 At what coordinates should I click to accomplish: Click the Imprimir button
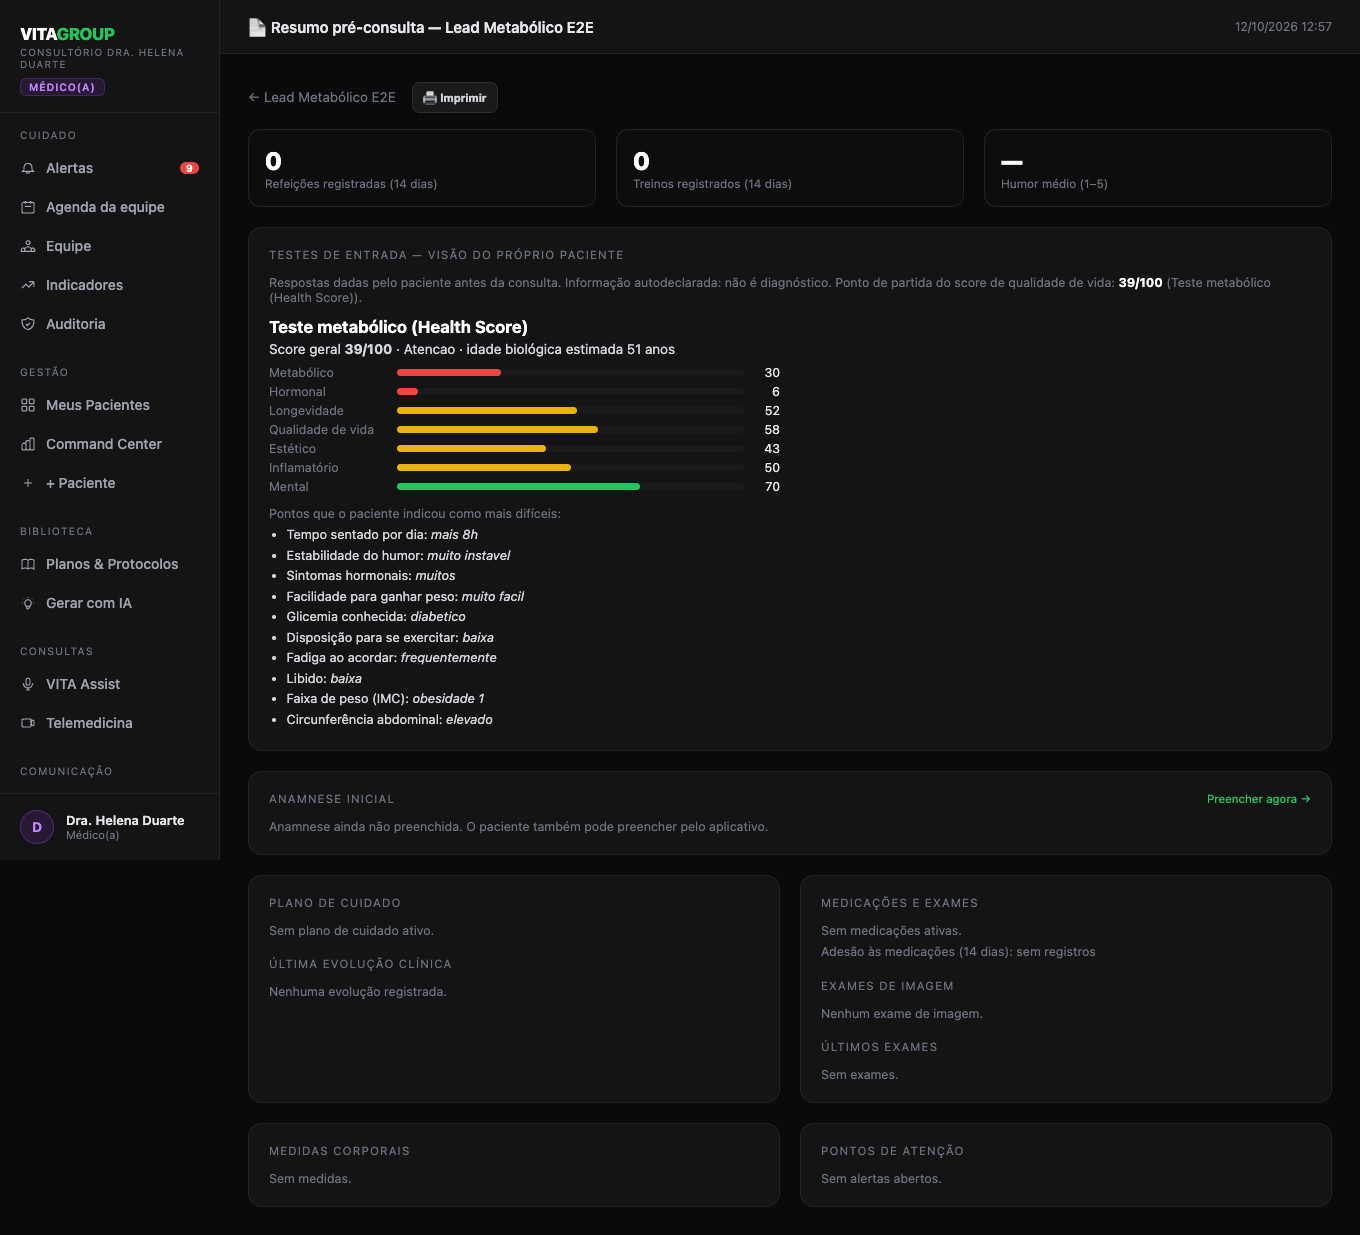[x=455, y=98]
